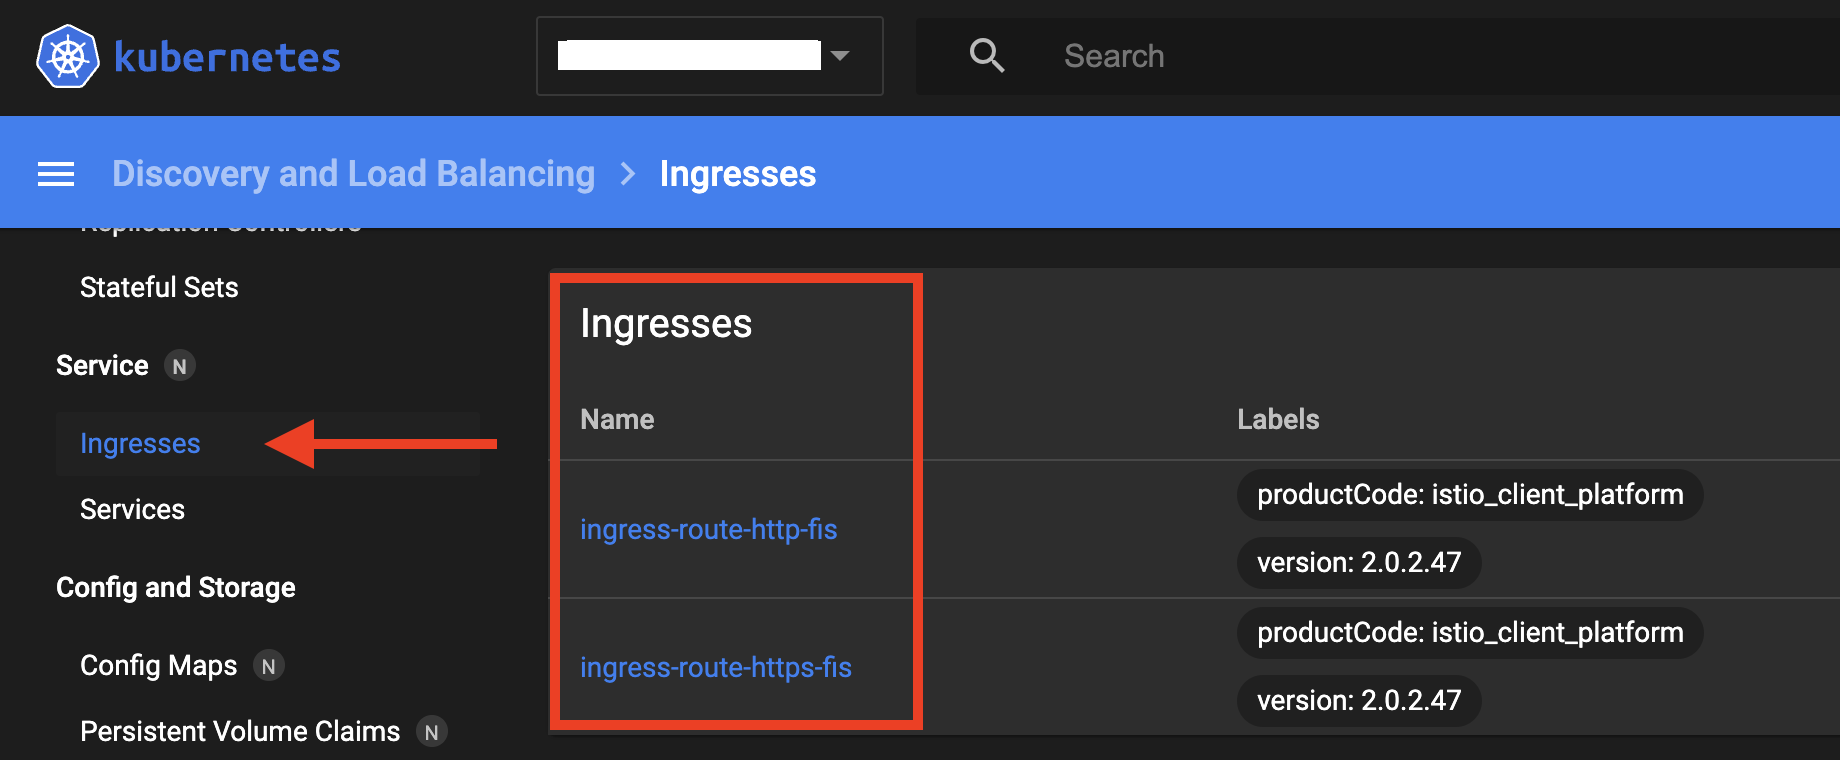Go to Discovery and Load Balancing breadcrumb
This screenshot has width=1840, height=760.
point(353,174)
